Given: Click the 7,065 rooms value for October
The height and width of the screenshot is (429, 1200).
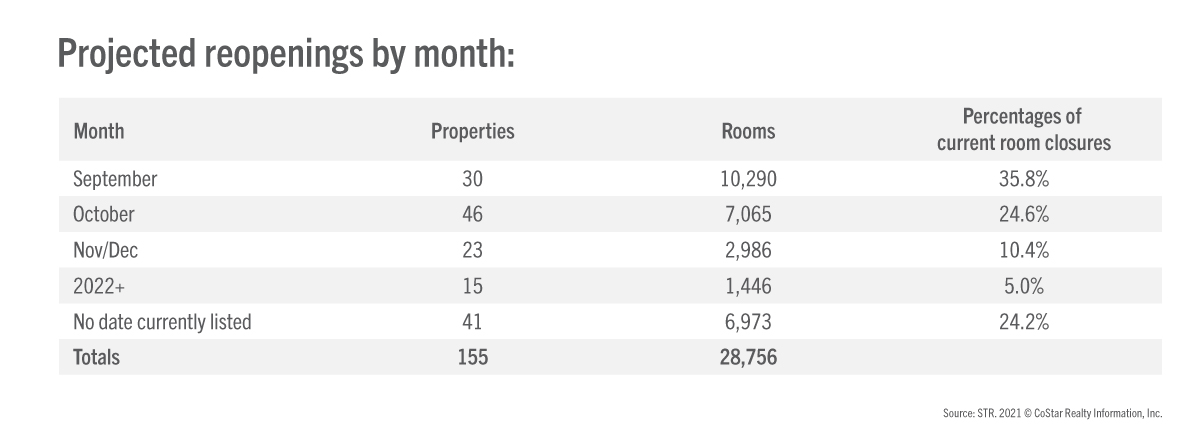Looking at the screenshot, I should pyautogui.click(x=748, y=215).
